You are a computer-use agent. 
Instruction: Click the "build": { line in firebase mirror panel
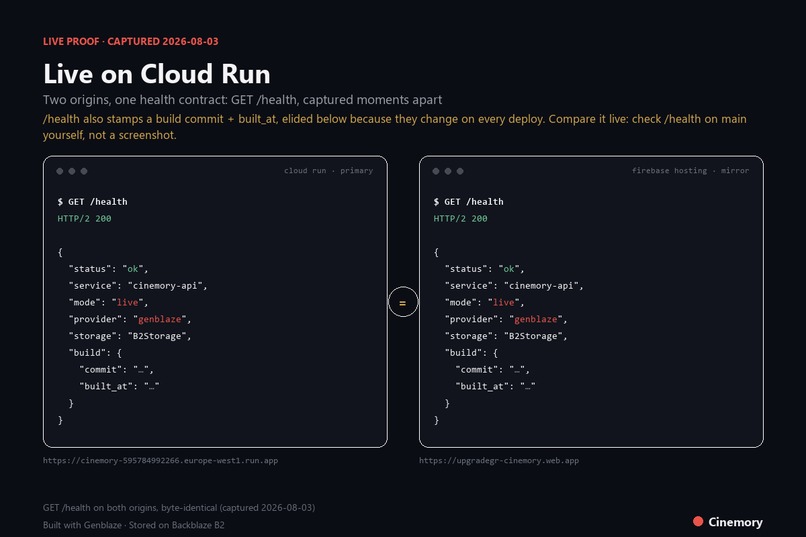tap(471, 353)
